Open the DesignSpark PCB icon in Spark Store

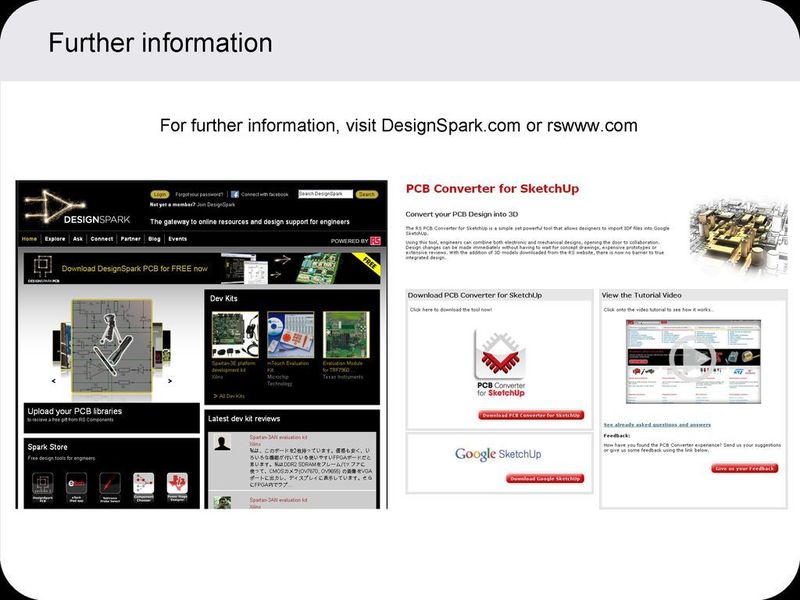tap(43, 487)
